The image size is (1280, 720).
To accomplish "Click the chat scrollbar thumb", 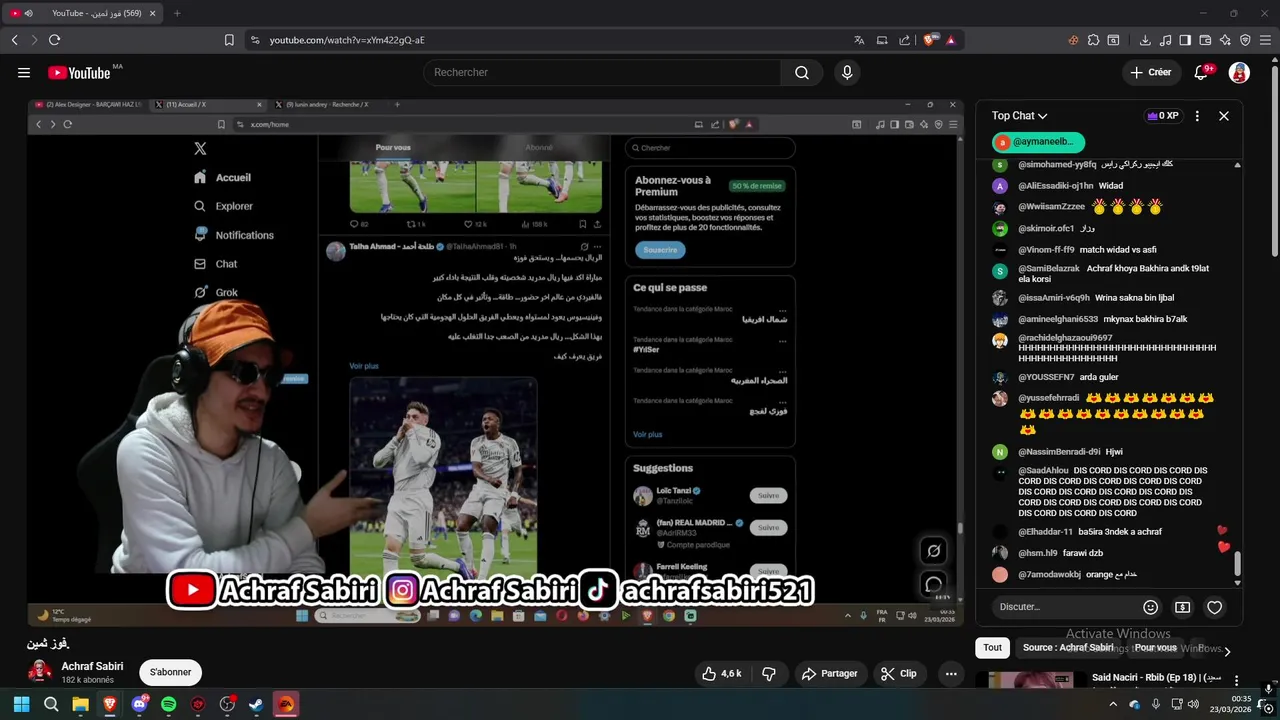I will coord(1237,564).
